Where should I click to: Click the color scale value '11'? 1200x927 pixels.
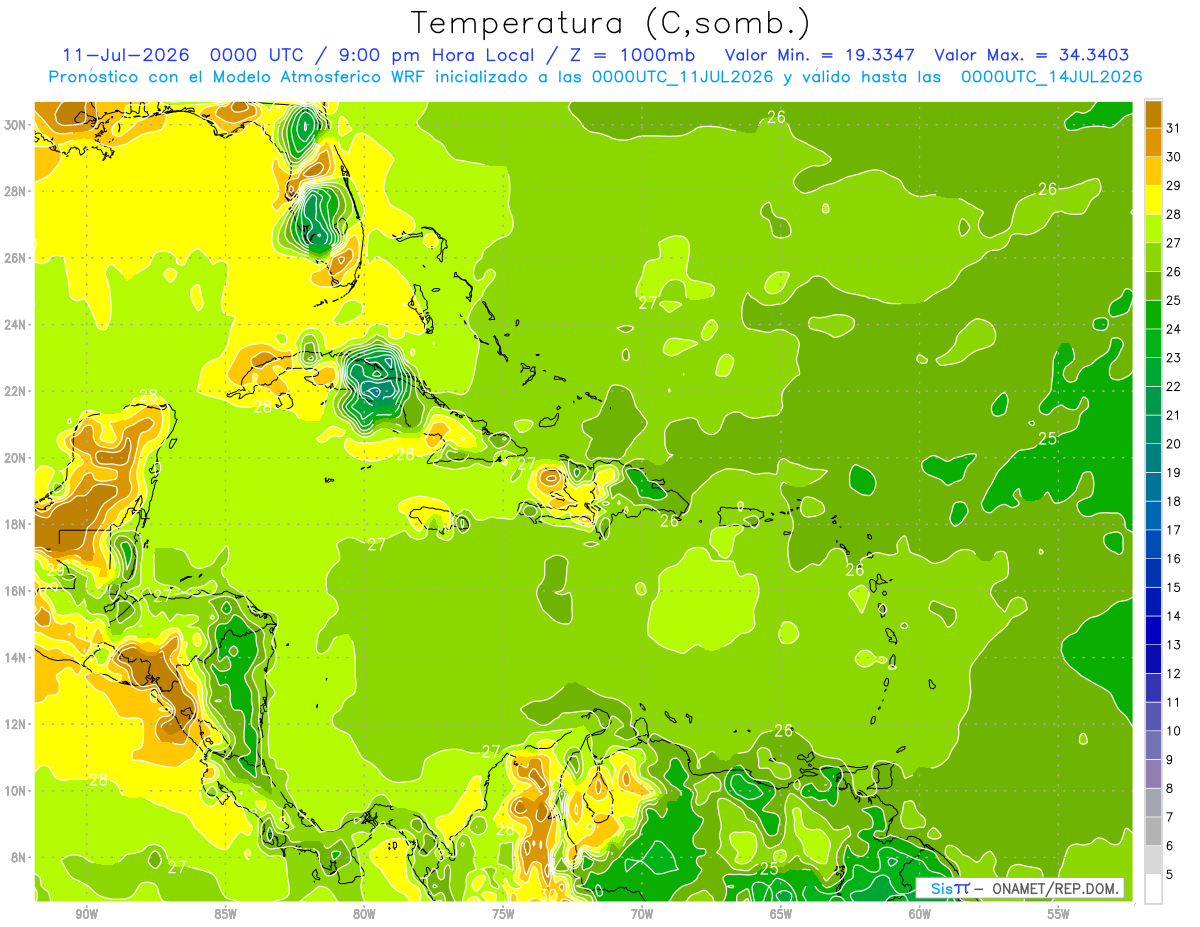[x=1173, y=703]
